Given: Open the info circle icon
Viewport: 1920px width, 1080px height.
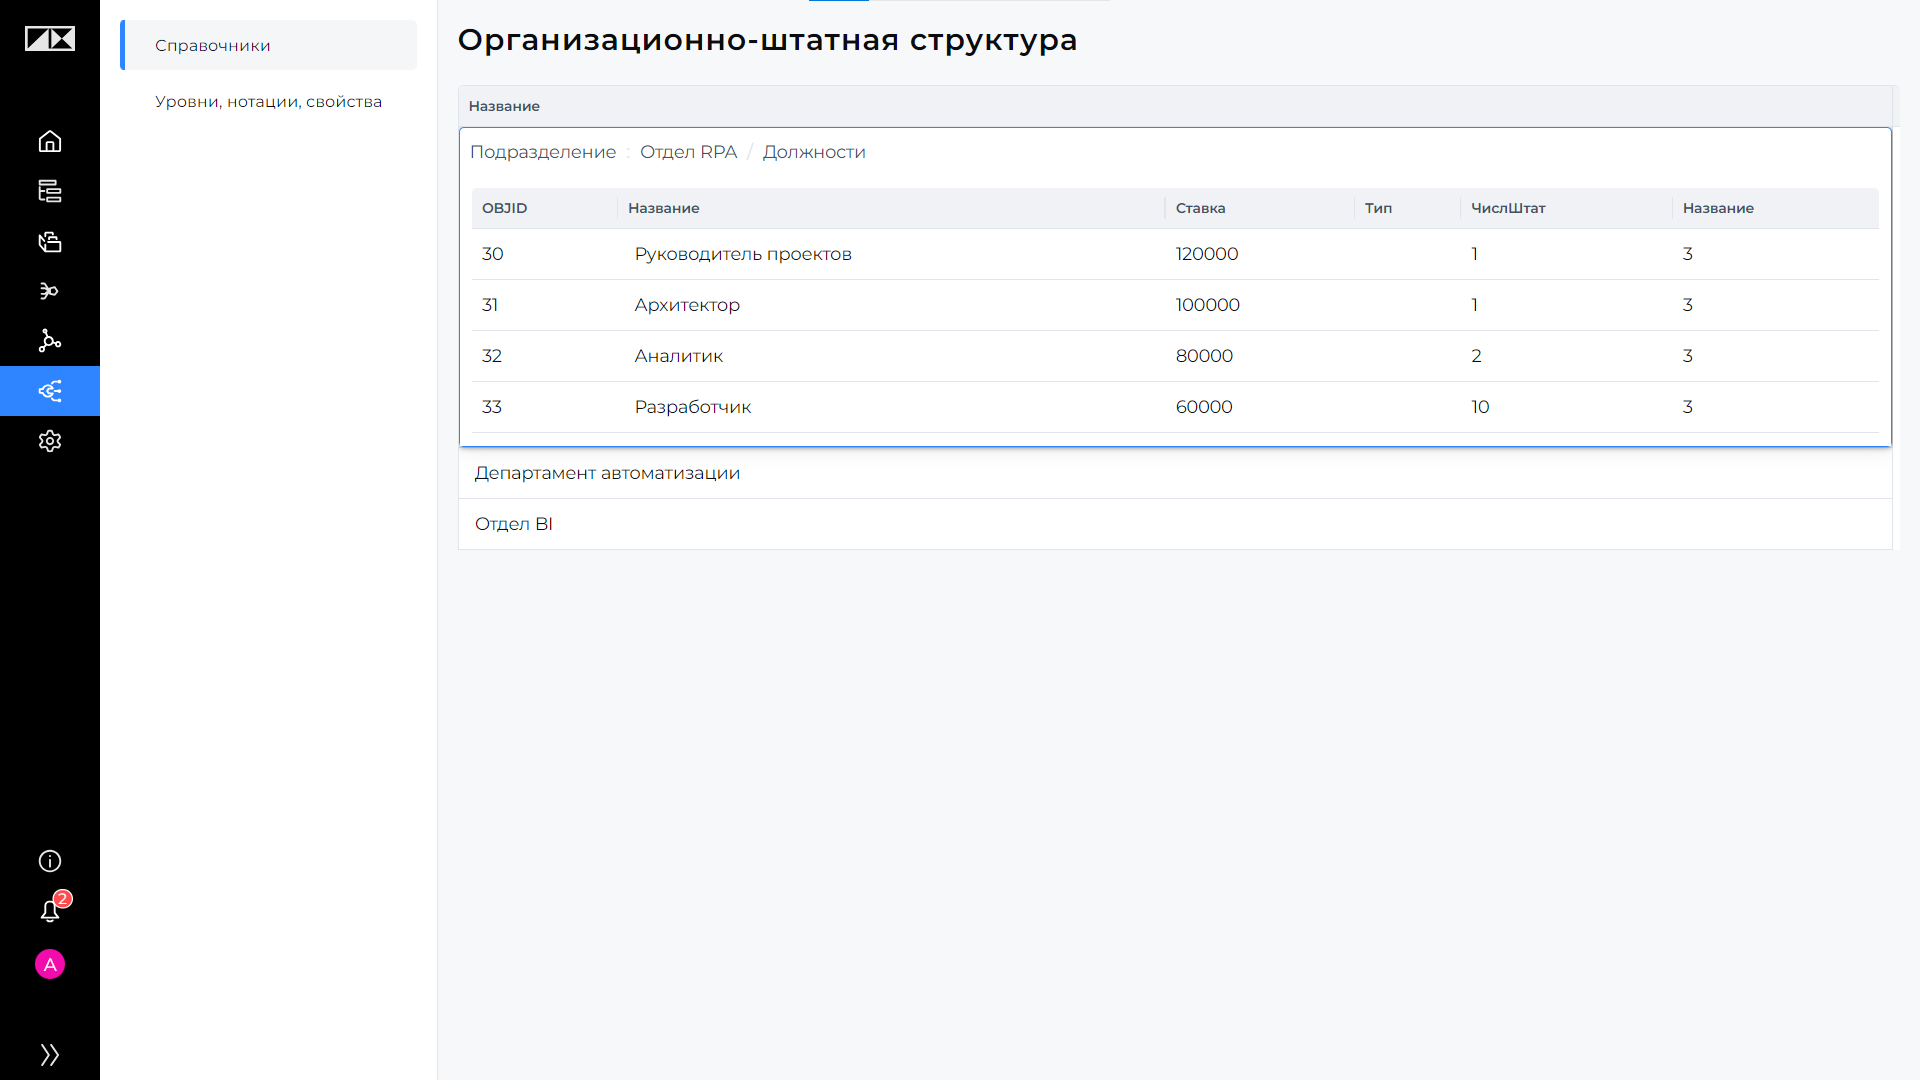Looking at the screenshot, I should [x=50, y=861].
